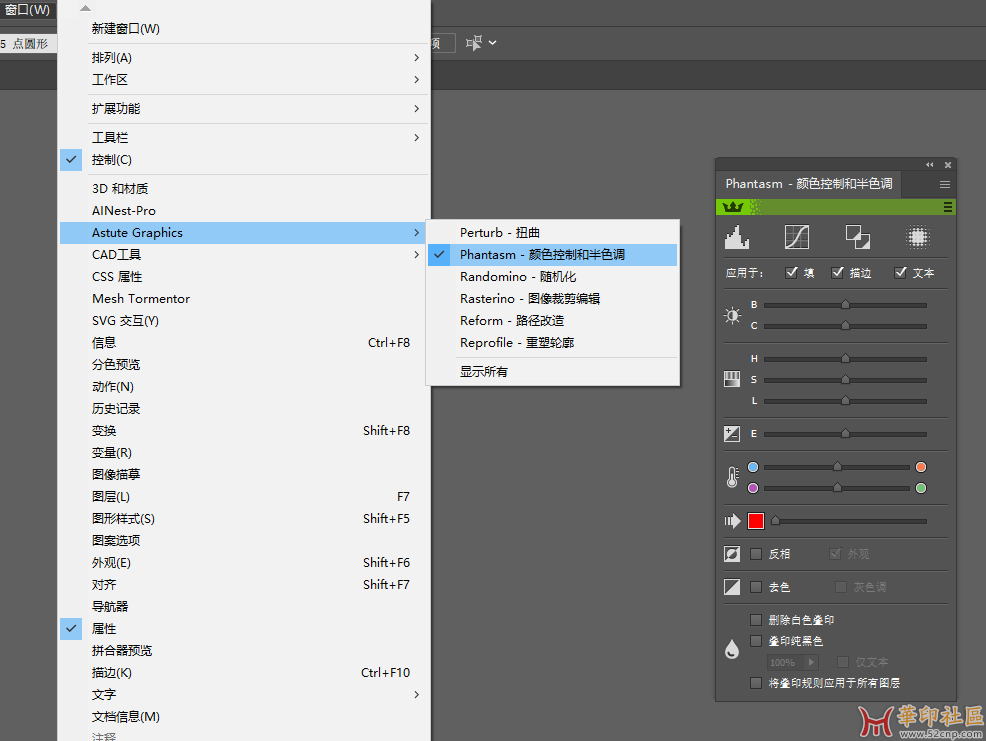Open the green bar flyout menu icon

point(948,207)
